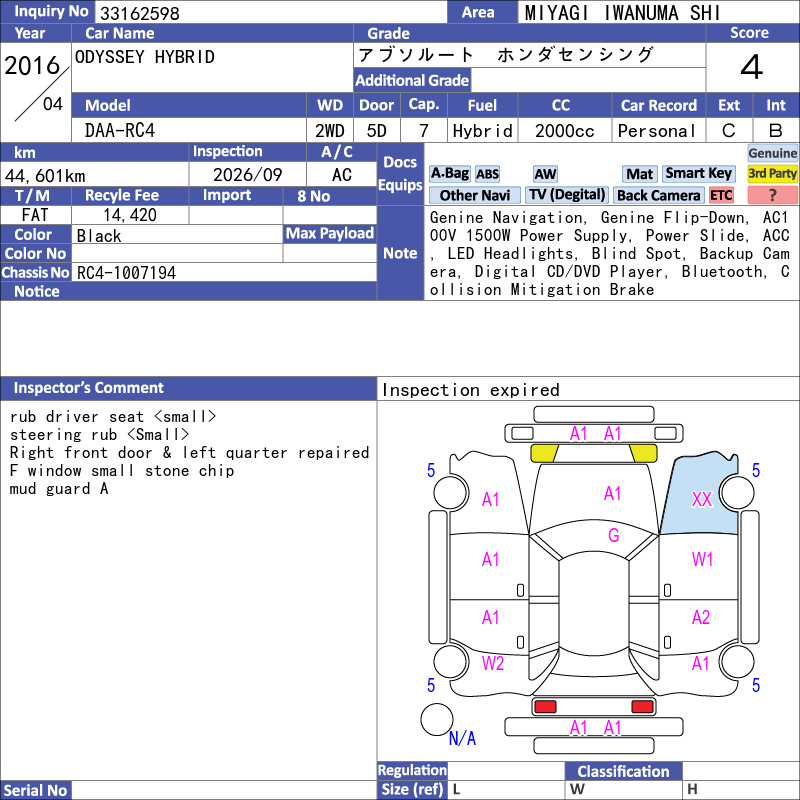Click the comment 'rub driver seat <small>'
The width and height of the screenshot is (800, 800).
[113, 416]
